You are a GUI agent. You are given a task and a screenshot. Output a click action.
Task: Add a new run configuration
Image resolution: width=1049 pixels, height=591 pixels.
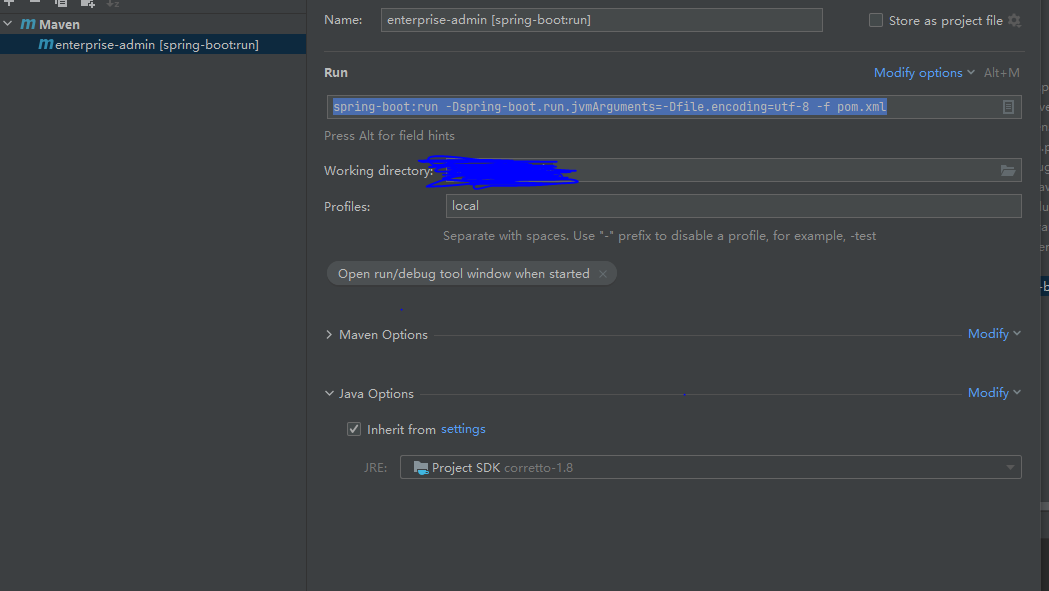(9, 4)
